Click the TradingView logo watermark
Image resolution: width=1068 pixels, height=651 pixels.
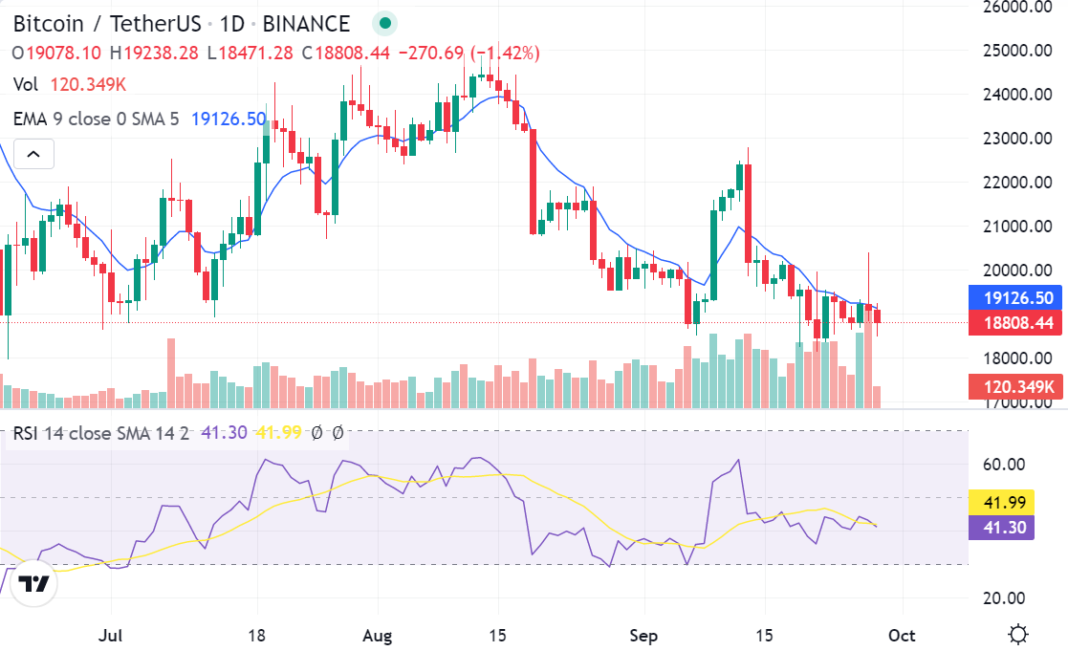(33, 583)
